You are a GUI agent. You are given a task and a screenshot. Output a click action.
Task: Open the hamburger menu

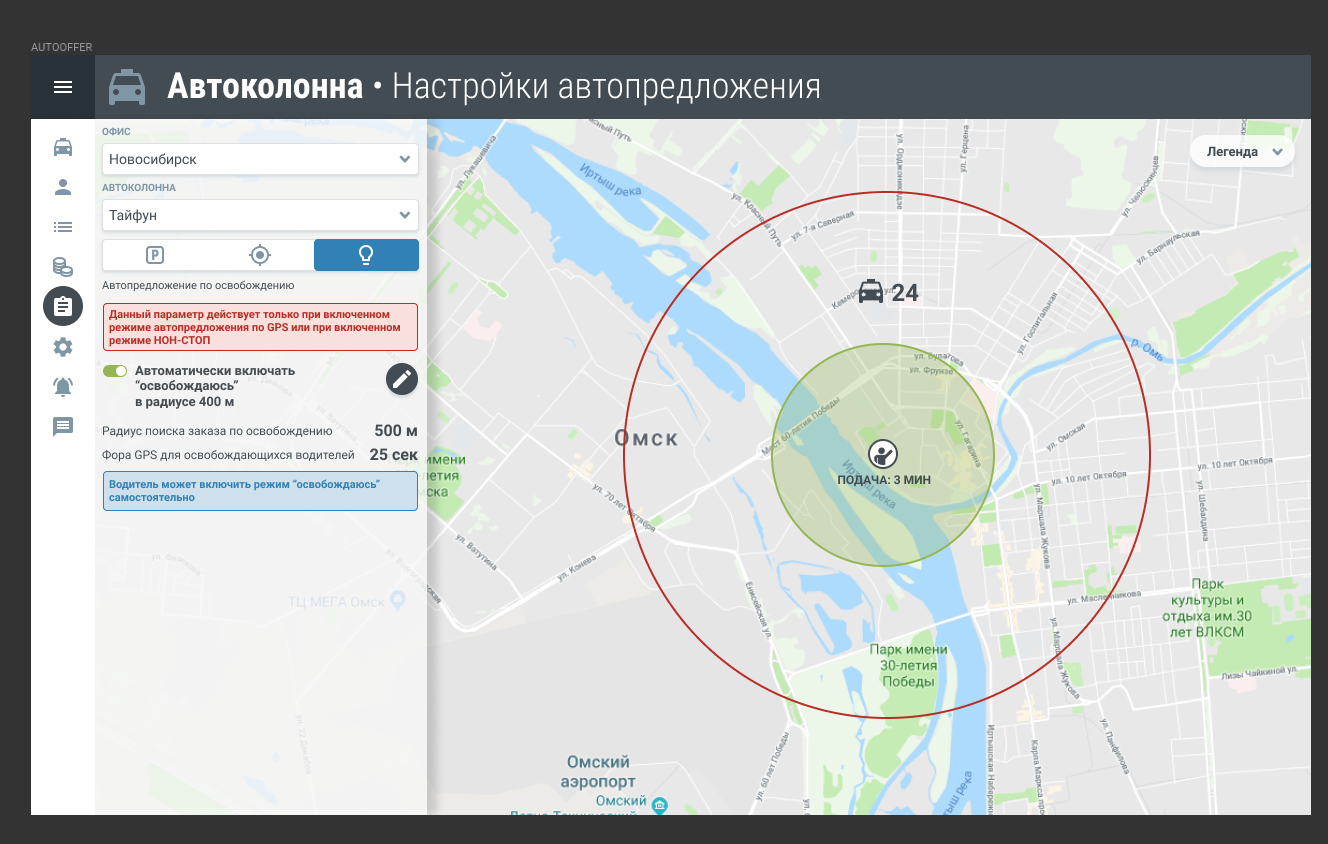pyautogui.click(x=63, y=87)
